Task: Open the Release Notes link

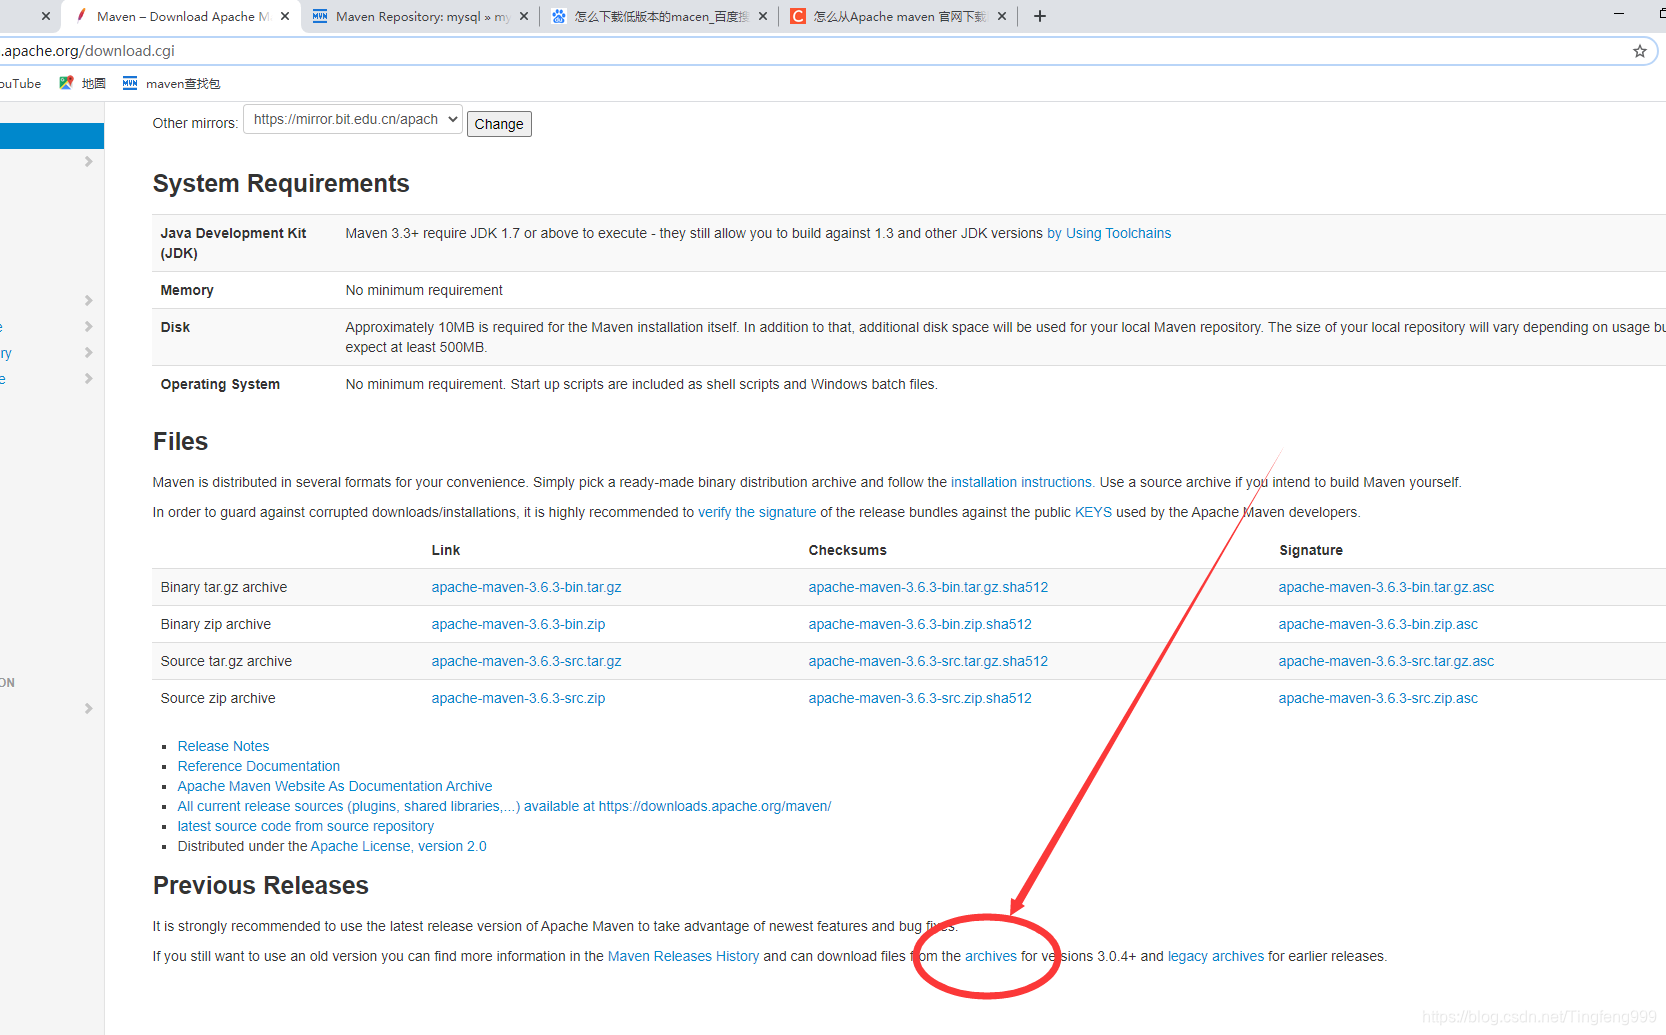Action: 224,746
